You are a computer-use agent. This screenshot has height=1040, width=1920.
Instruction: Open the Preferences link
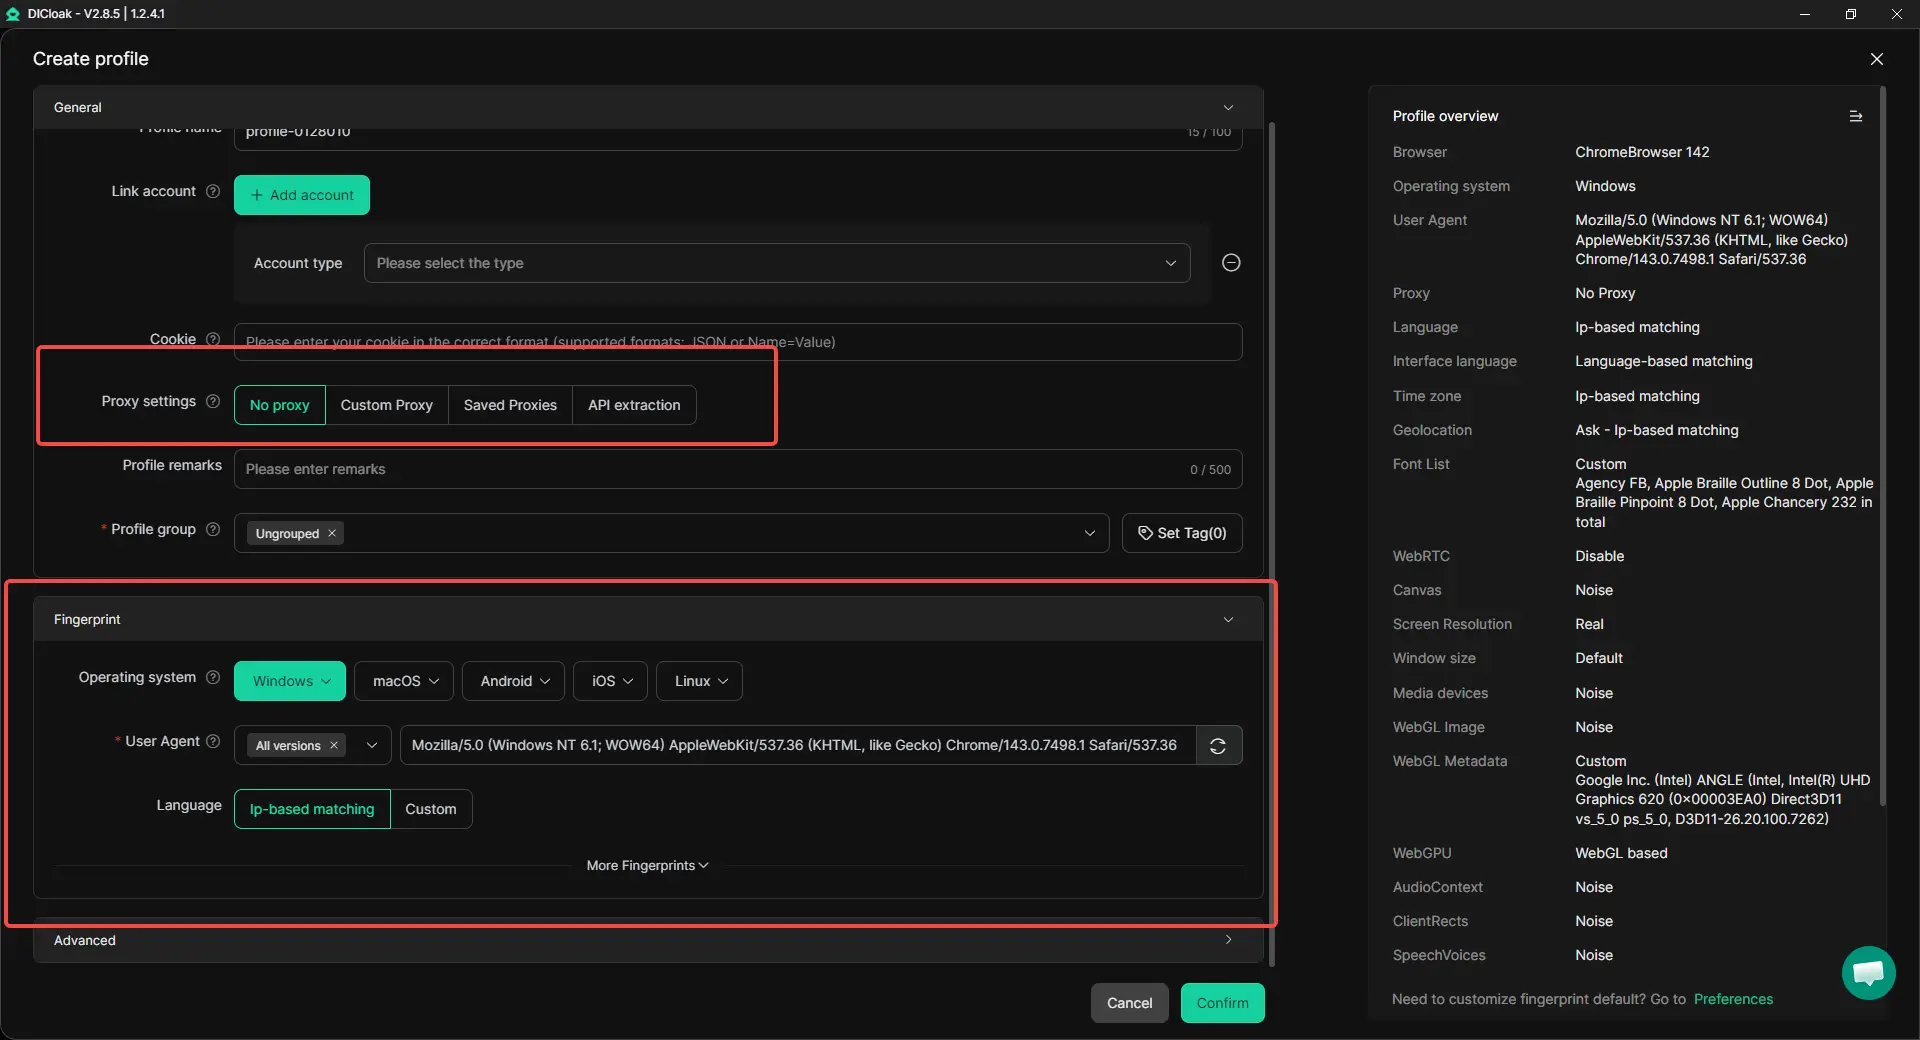[x=1732, y=1000]
